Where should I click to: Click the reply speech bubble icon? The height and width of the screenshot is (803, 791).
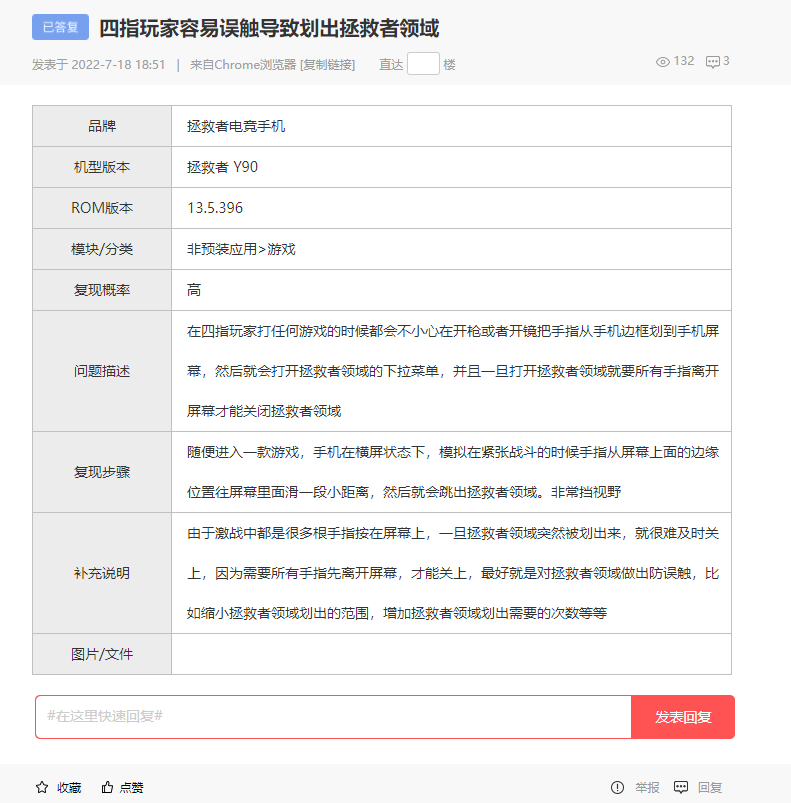[681, 787]
